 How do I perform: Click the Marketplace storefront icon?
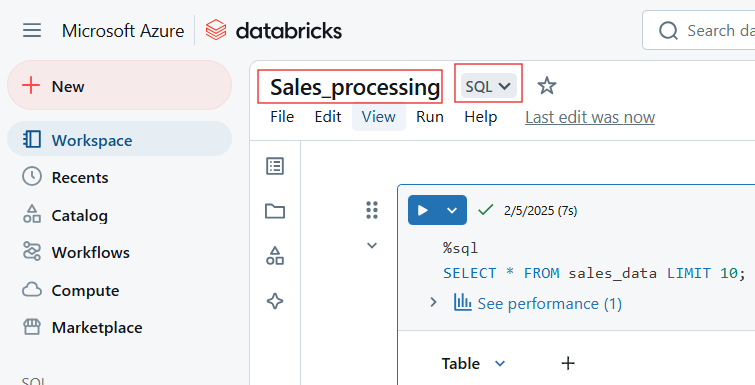pos(32,327)
